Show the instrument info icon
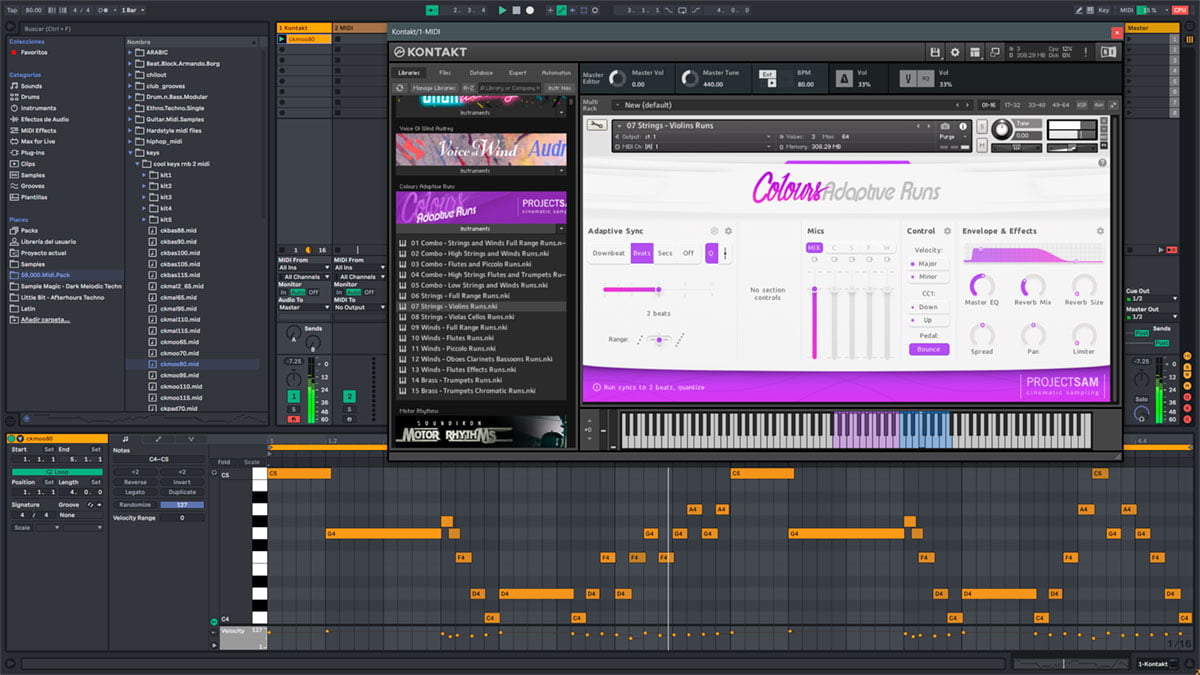 pos(963,126)
